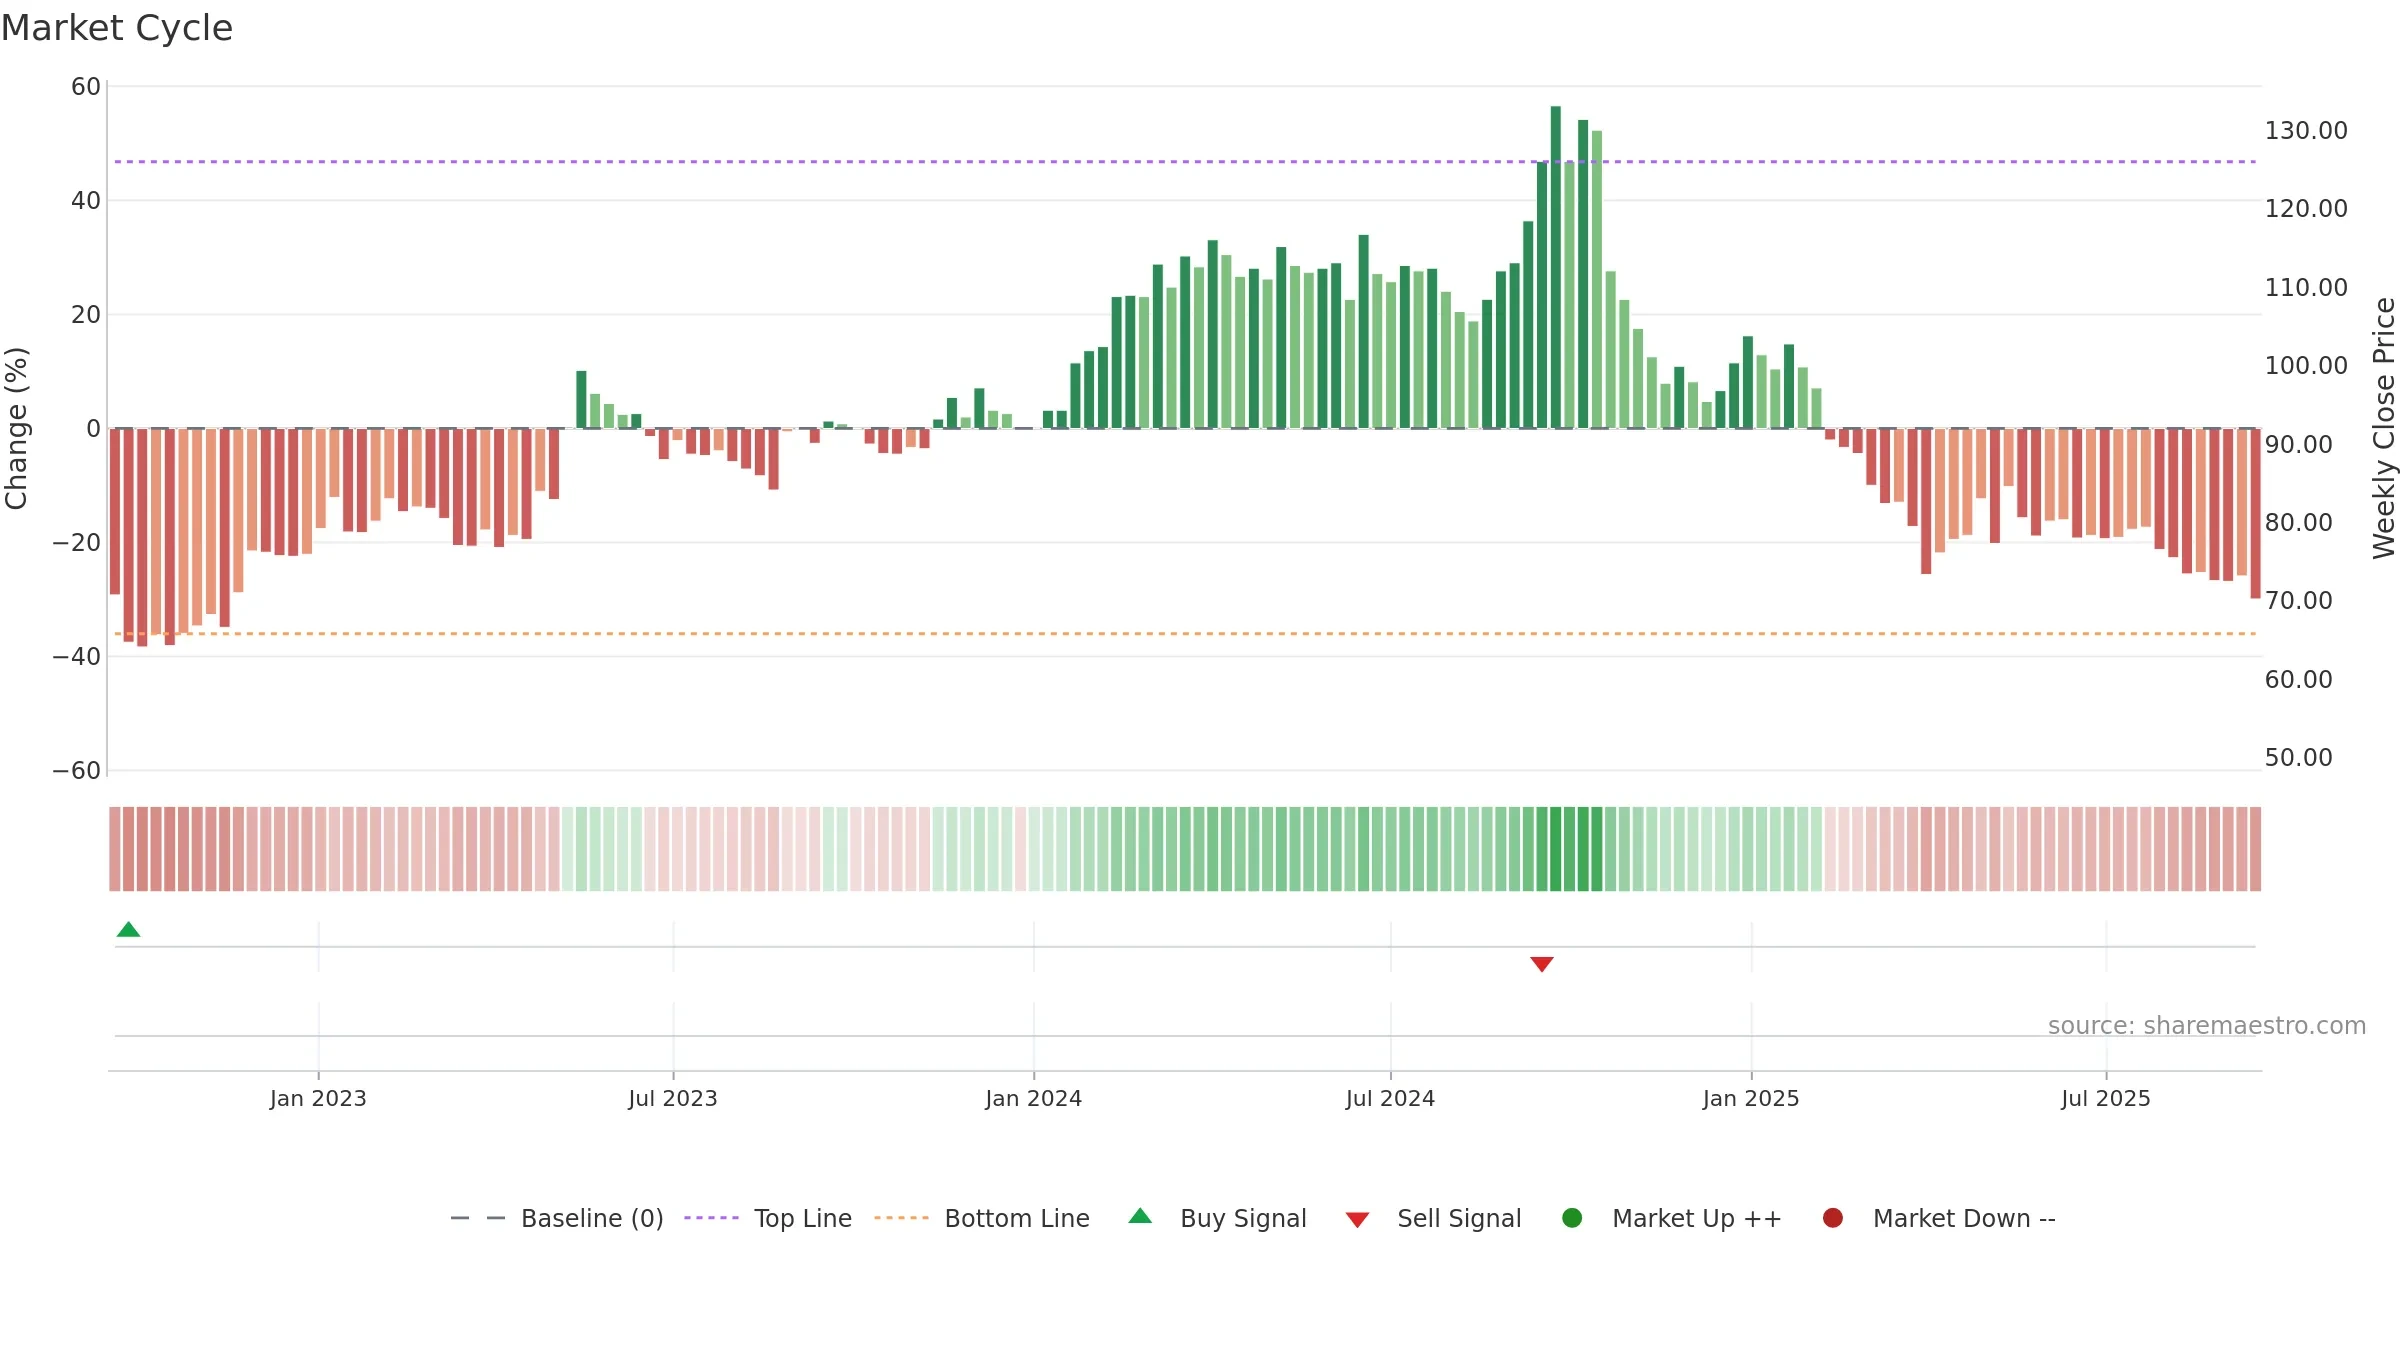Image resolution: width=2400 pixels, height=1350 pixels.
Task: Click the green triangle icon in legend
Action: 1140,1217
